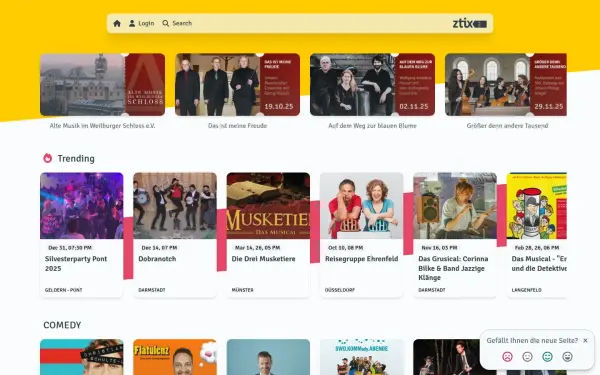This screenshot has width=600, height=375.
Task: Open the yellow detective musical poster
Action: [x=537, y=206]
